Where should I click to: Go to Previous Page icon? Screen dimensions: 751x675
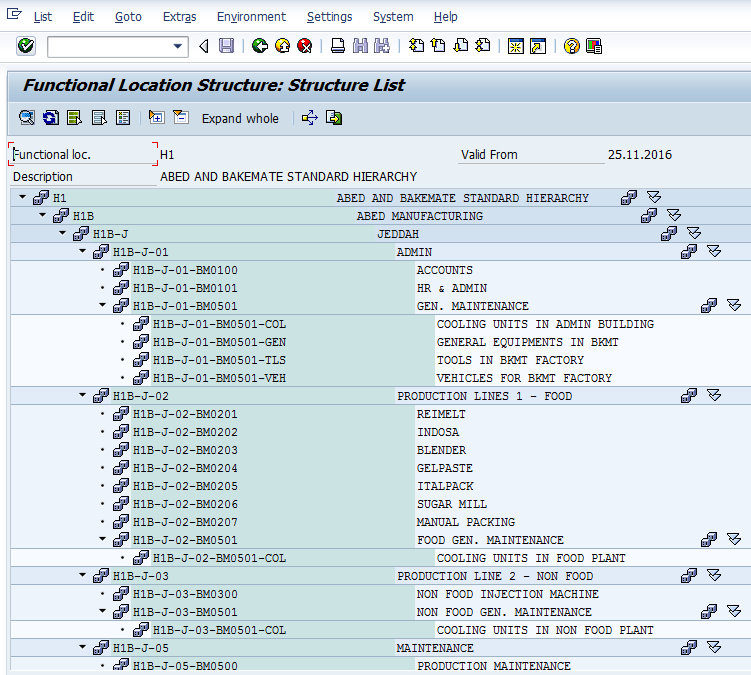[438, 46]
